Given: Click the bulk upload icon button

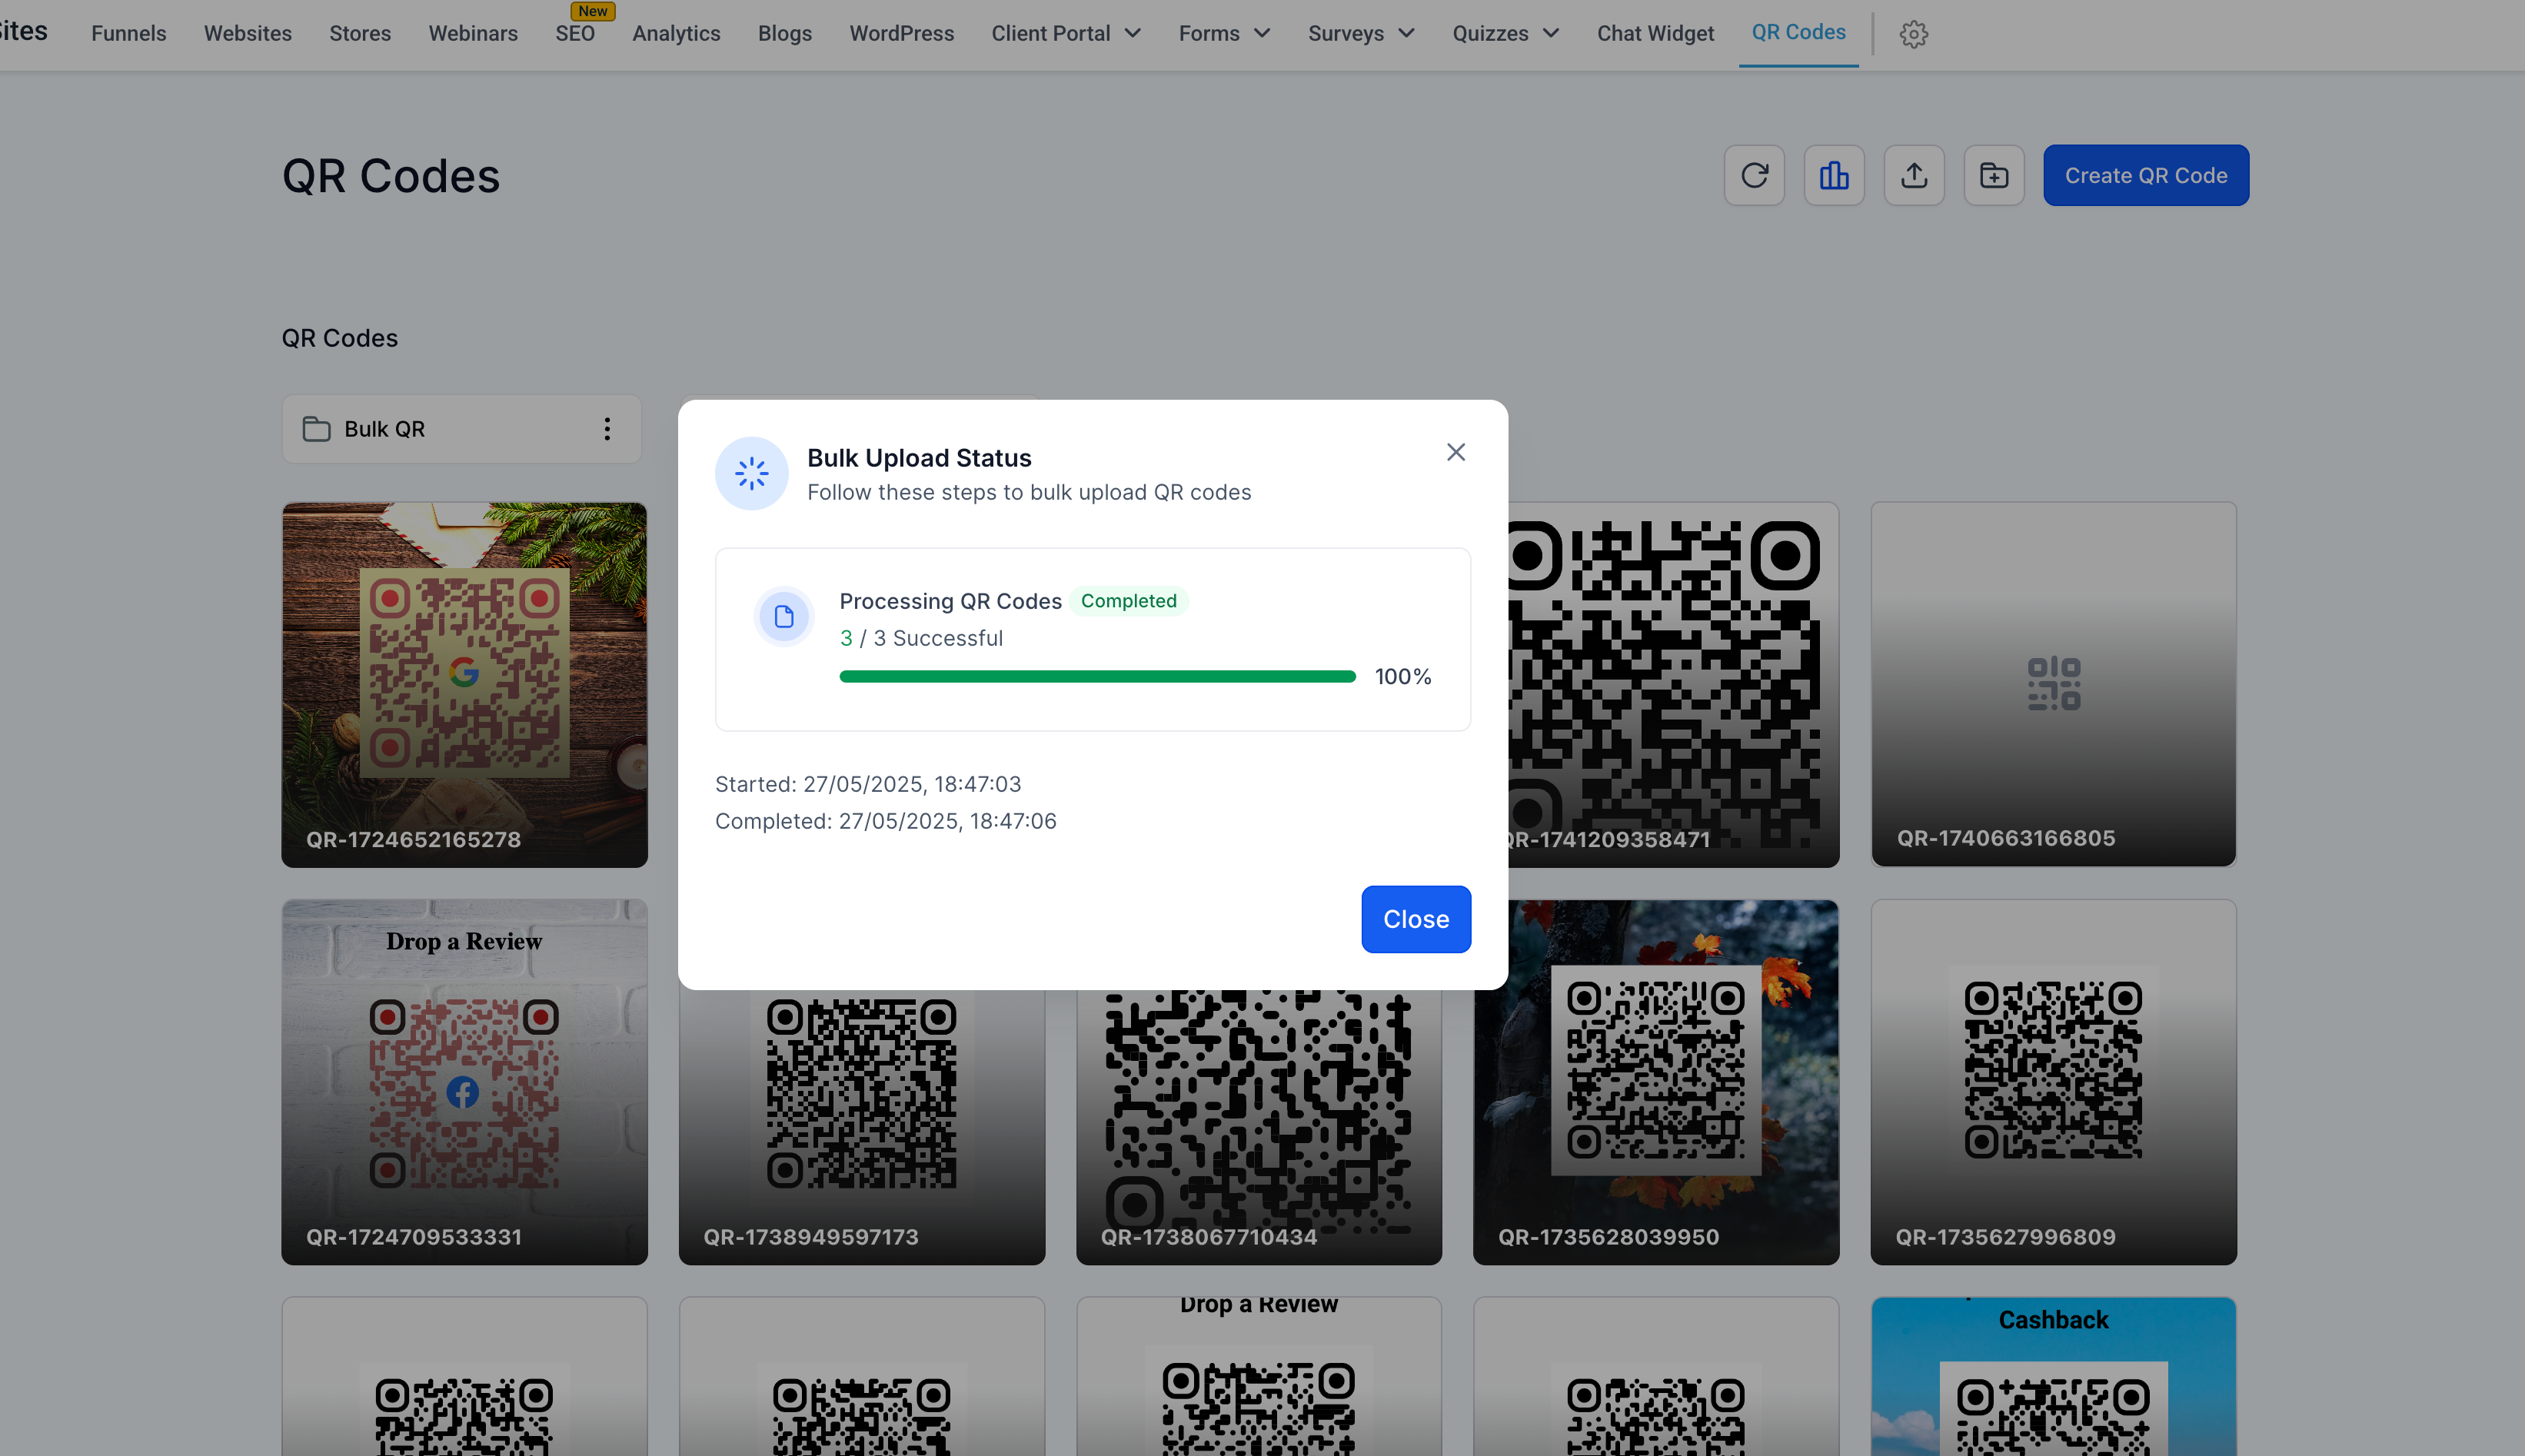Looking at the screenshot, I should 1914,176.
